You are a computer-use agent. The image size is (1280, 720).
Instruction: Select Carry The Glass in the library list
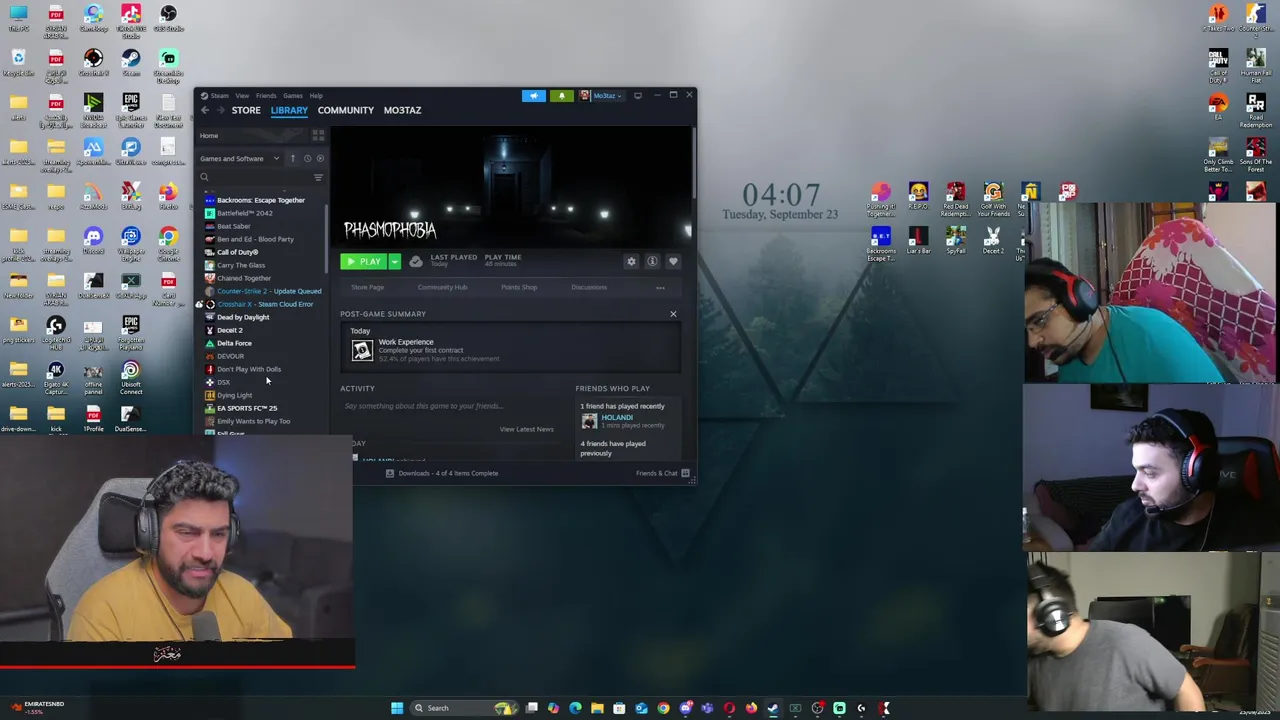pyautogui.click(x=241, y=265)
